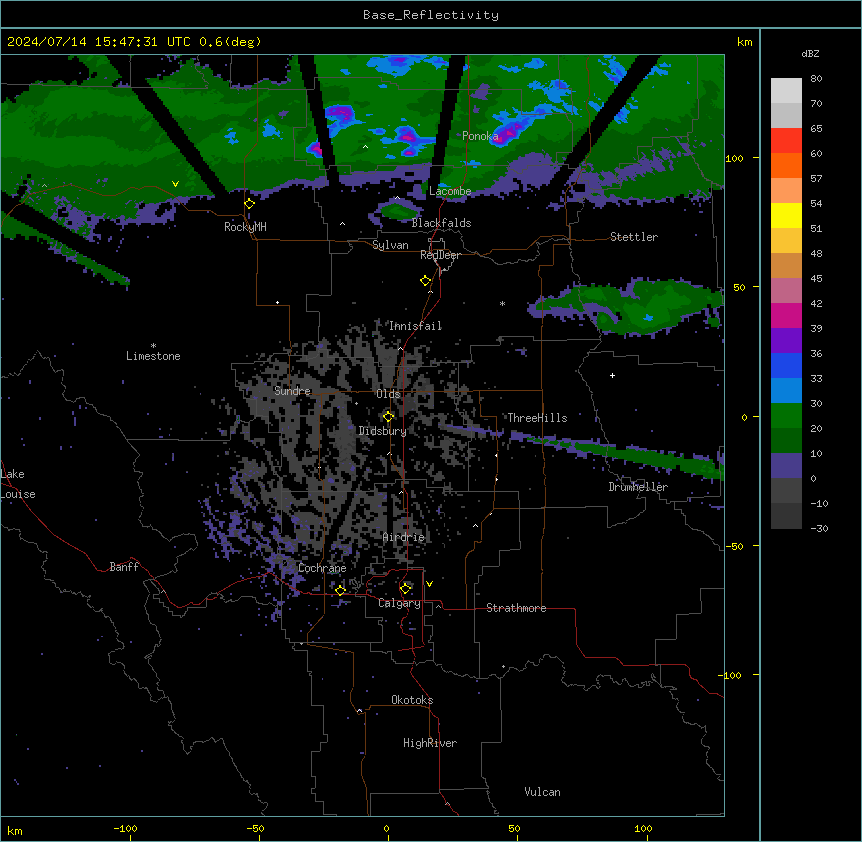
Task: Click the Lacombe city label
Action: pyautogui.click(x=450, y=191)
